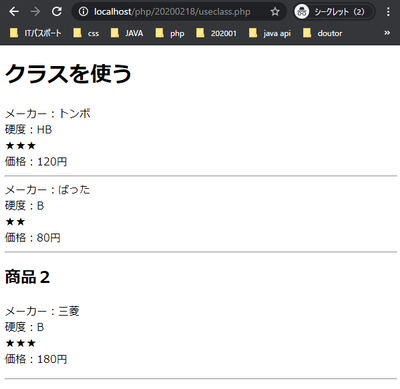
Task: Click the text メーカー：トンボ
Action: pos(48,114)
